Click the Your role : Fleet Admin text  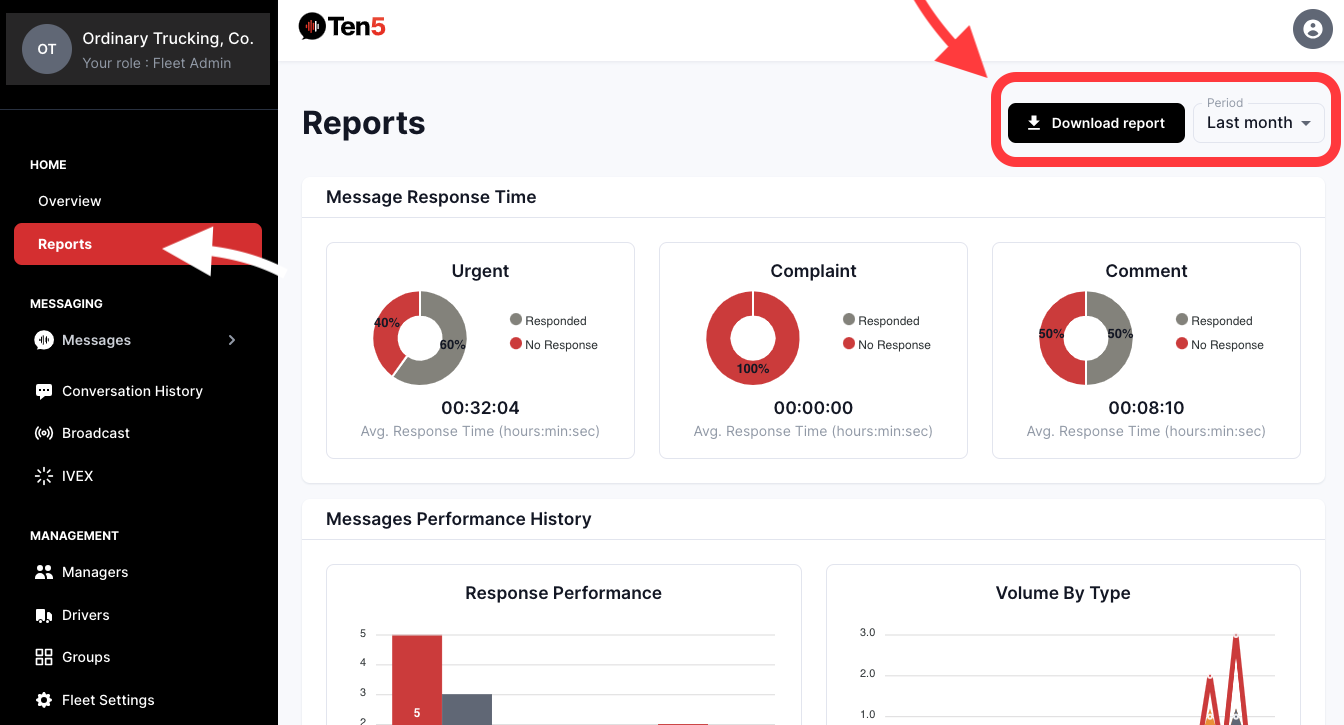click(157, 63)
